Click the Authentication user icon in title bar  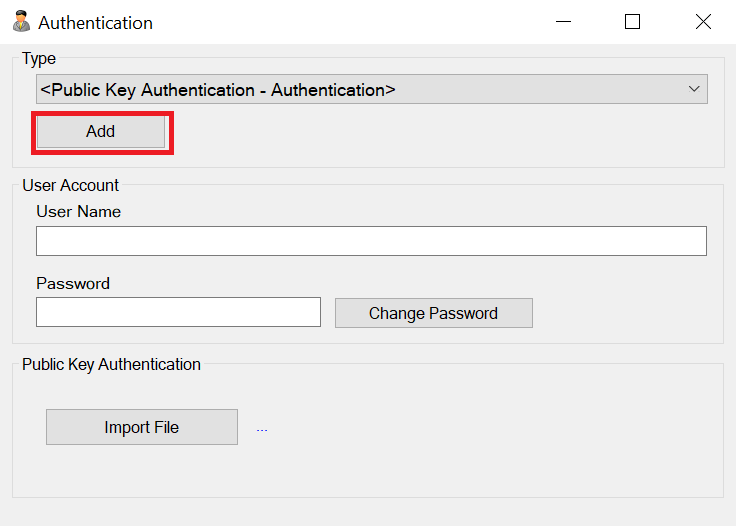click(21, 22)
